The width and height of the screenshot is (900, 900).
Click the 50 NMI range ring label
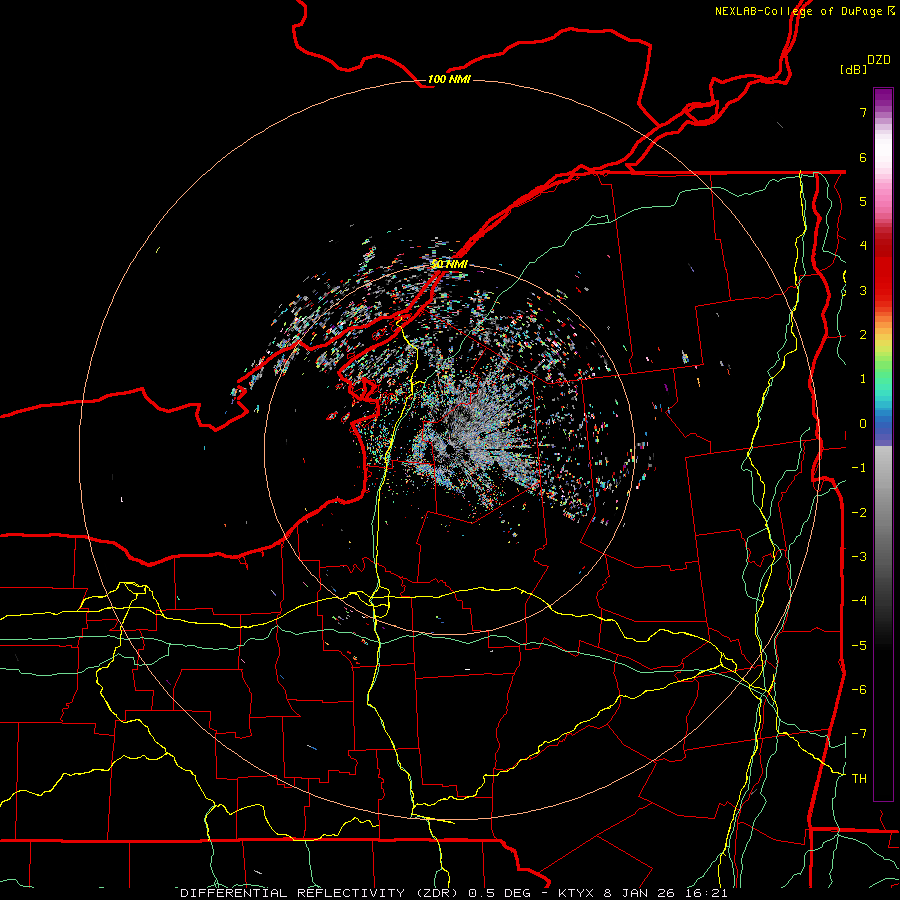pos(449,264)
